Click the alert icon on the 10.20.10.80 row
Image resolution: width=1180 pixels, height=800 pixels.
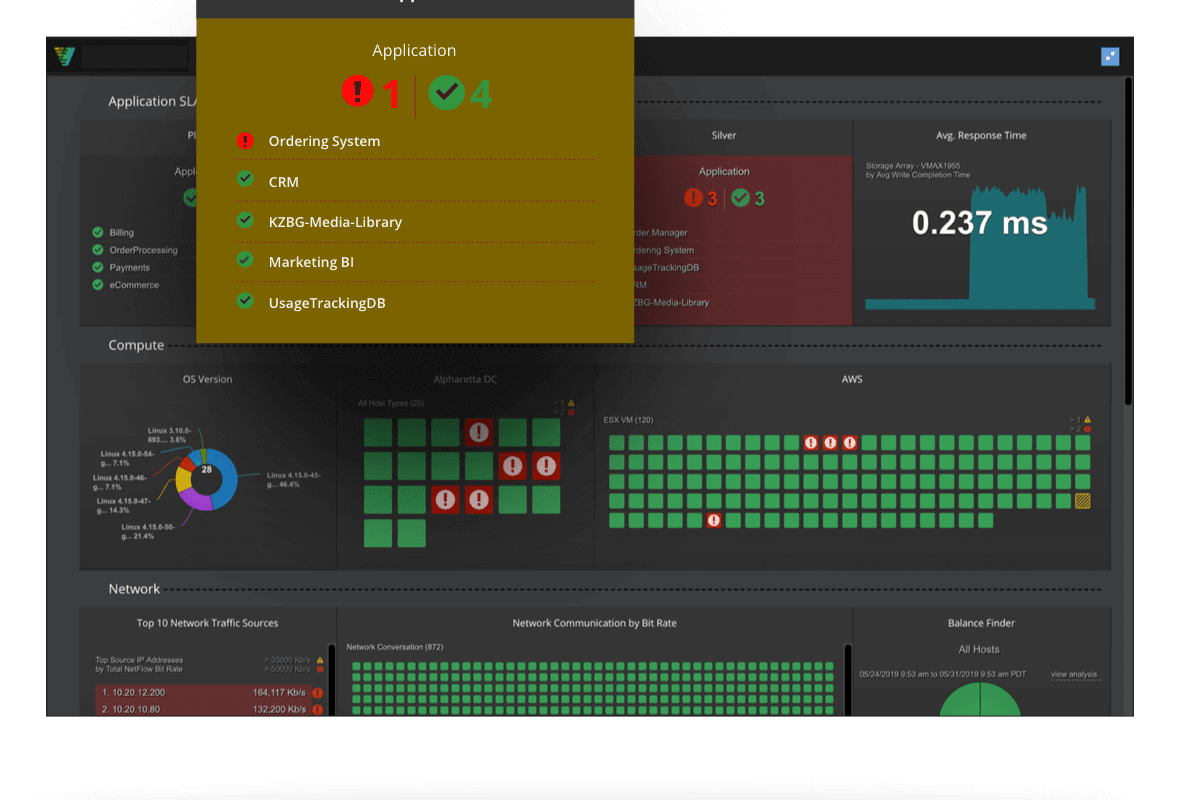[318, 709]
